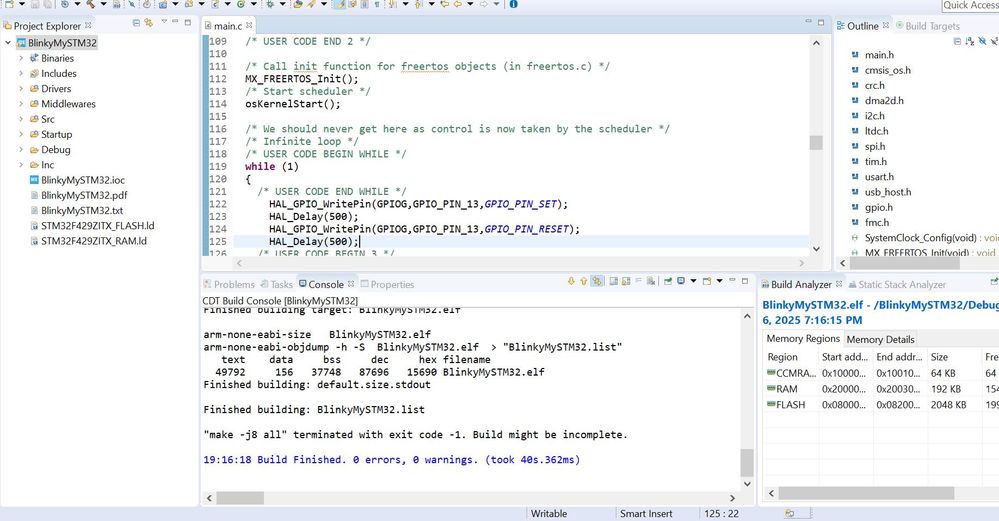Minimize the Project Explorer panel

(175, 21)
